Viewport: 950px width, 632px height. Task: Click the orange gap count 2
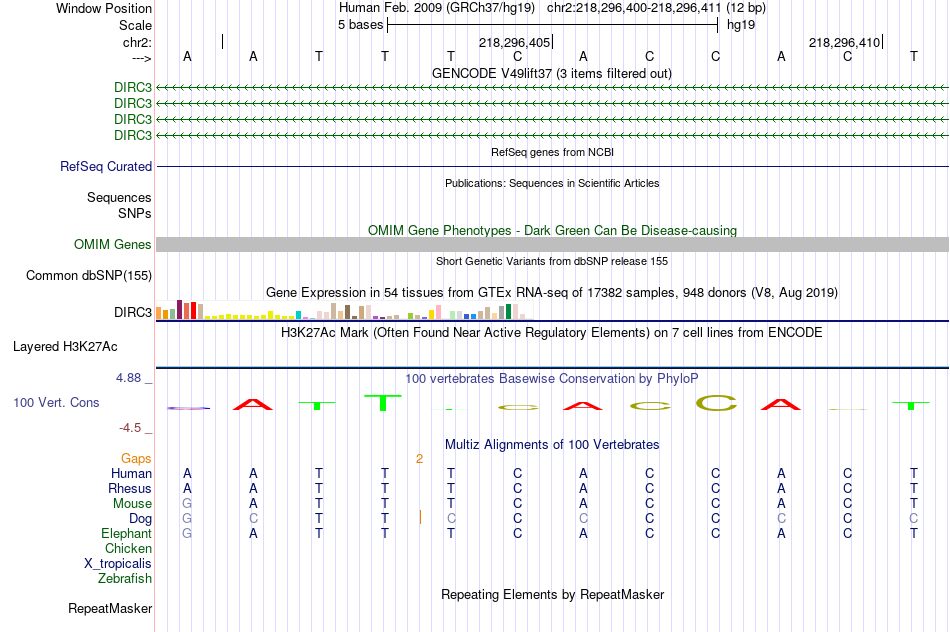pos(419,459)
